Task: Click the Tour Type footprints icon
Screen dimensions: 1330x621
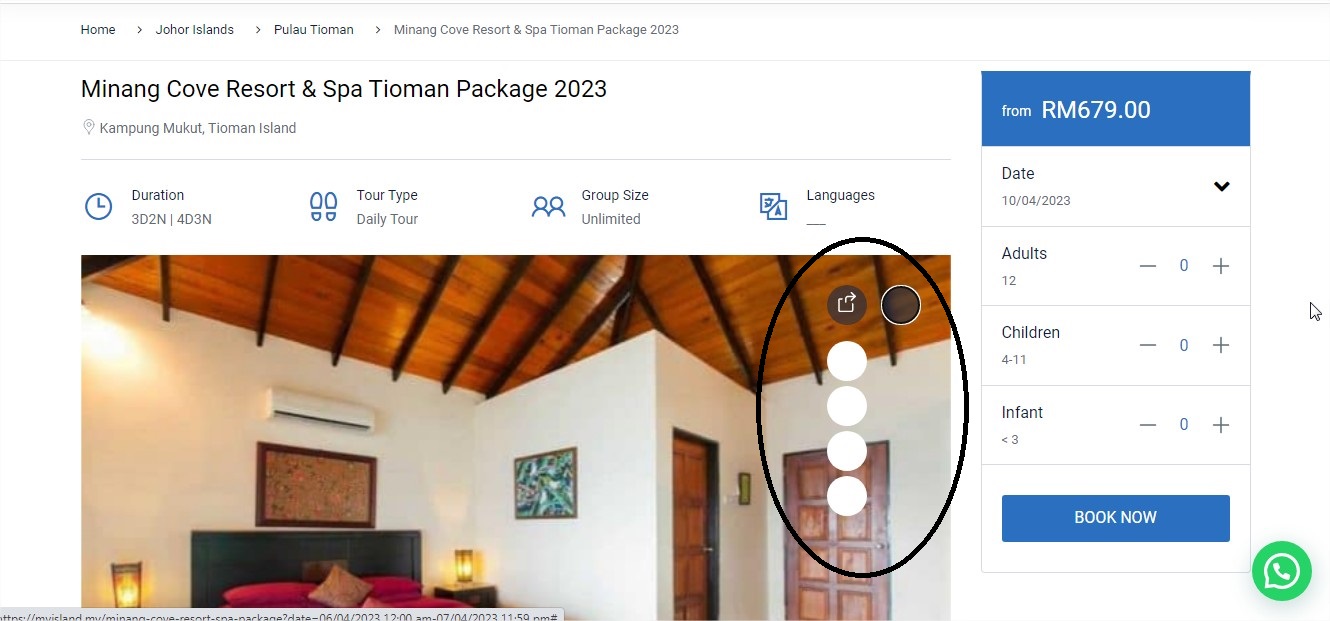Action: (x=323, y=207)
